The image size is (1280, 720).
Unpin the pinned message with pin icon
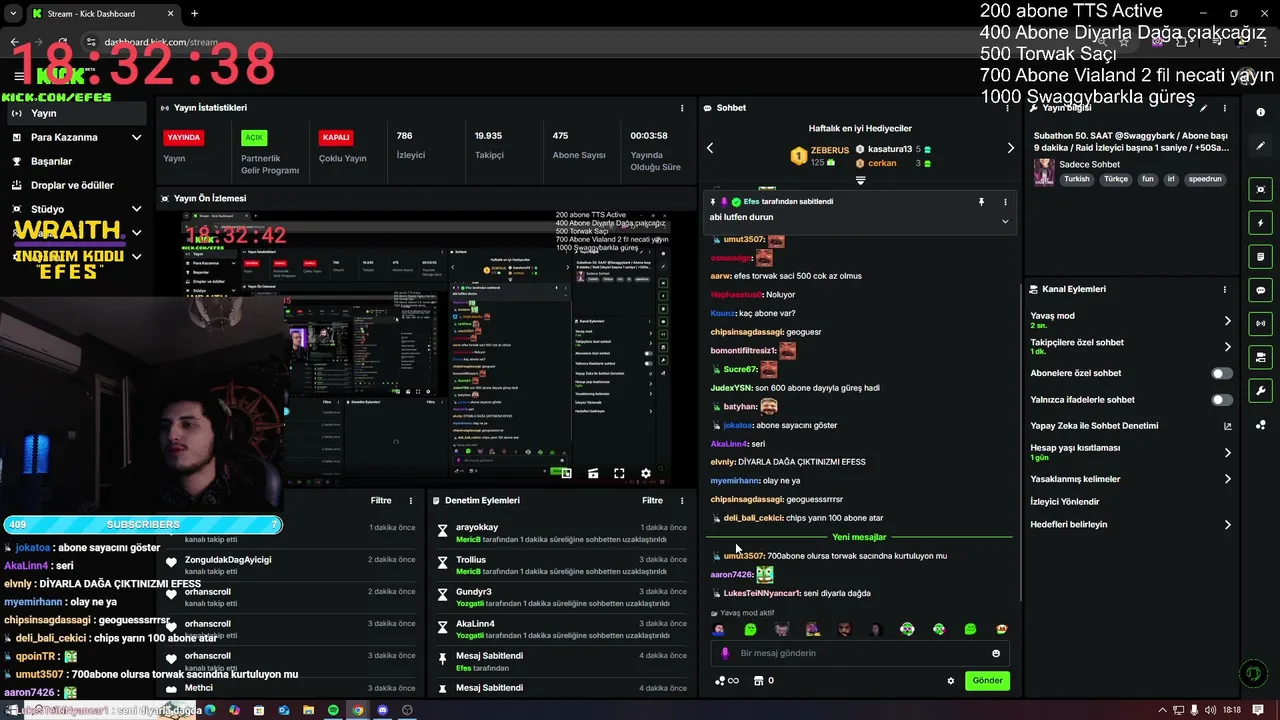click(x=981, y=202)
